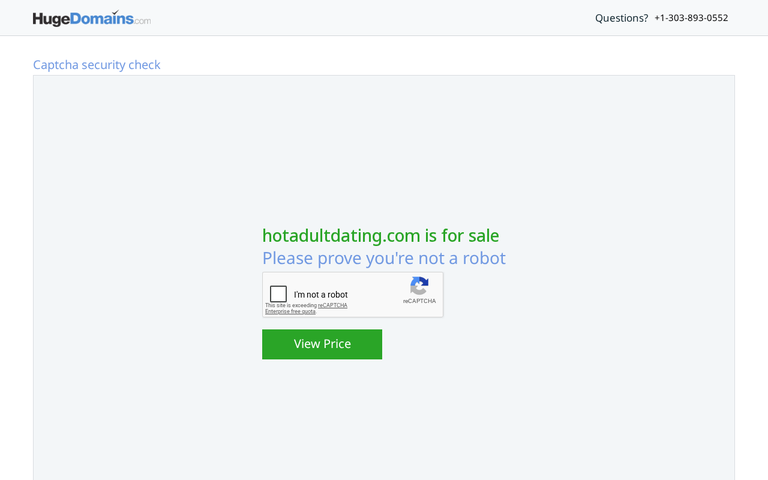Click the grey ".com" suffix of logo
Image resolution: width=768 pixels, height=480 pixels.
tap(143, 21)
